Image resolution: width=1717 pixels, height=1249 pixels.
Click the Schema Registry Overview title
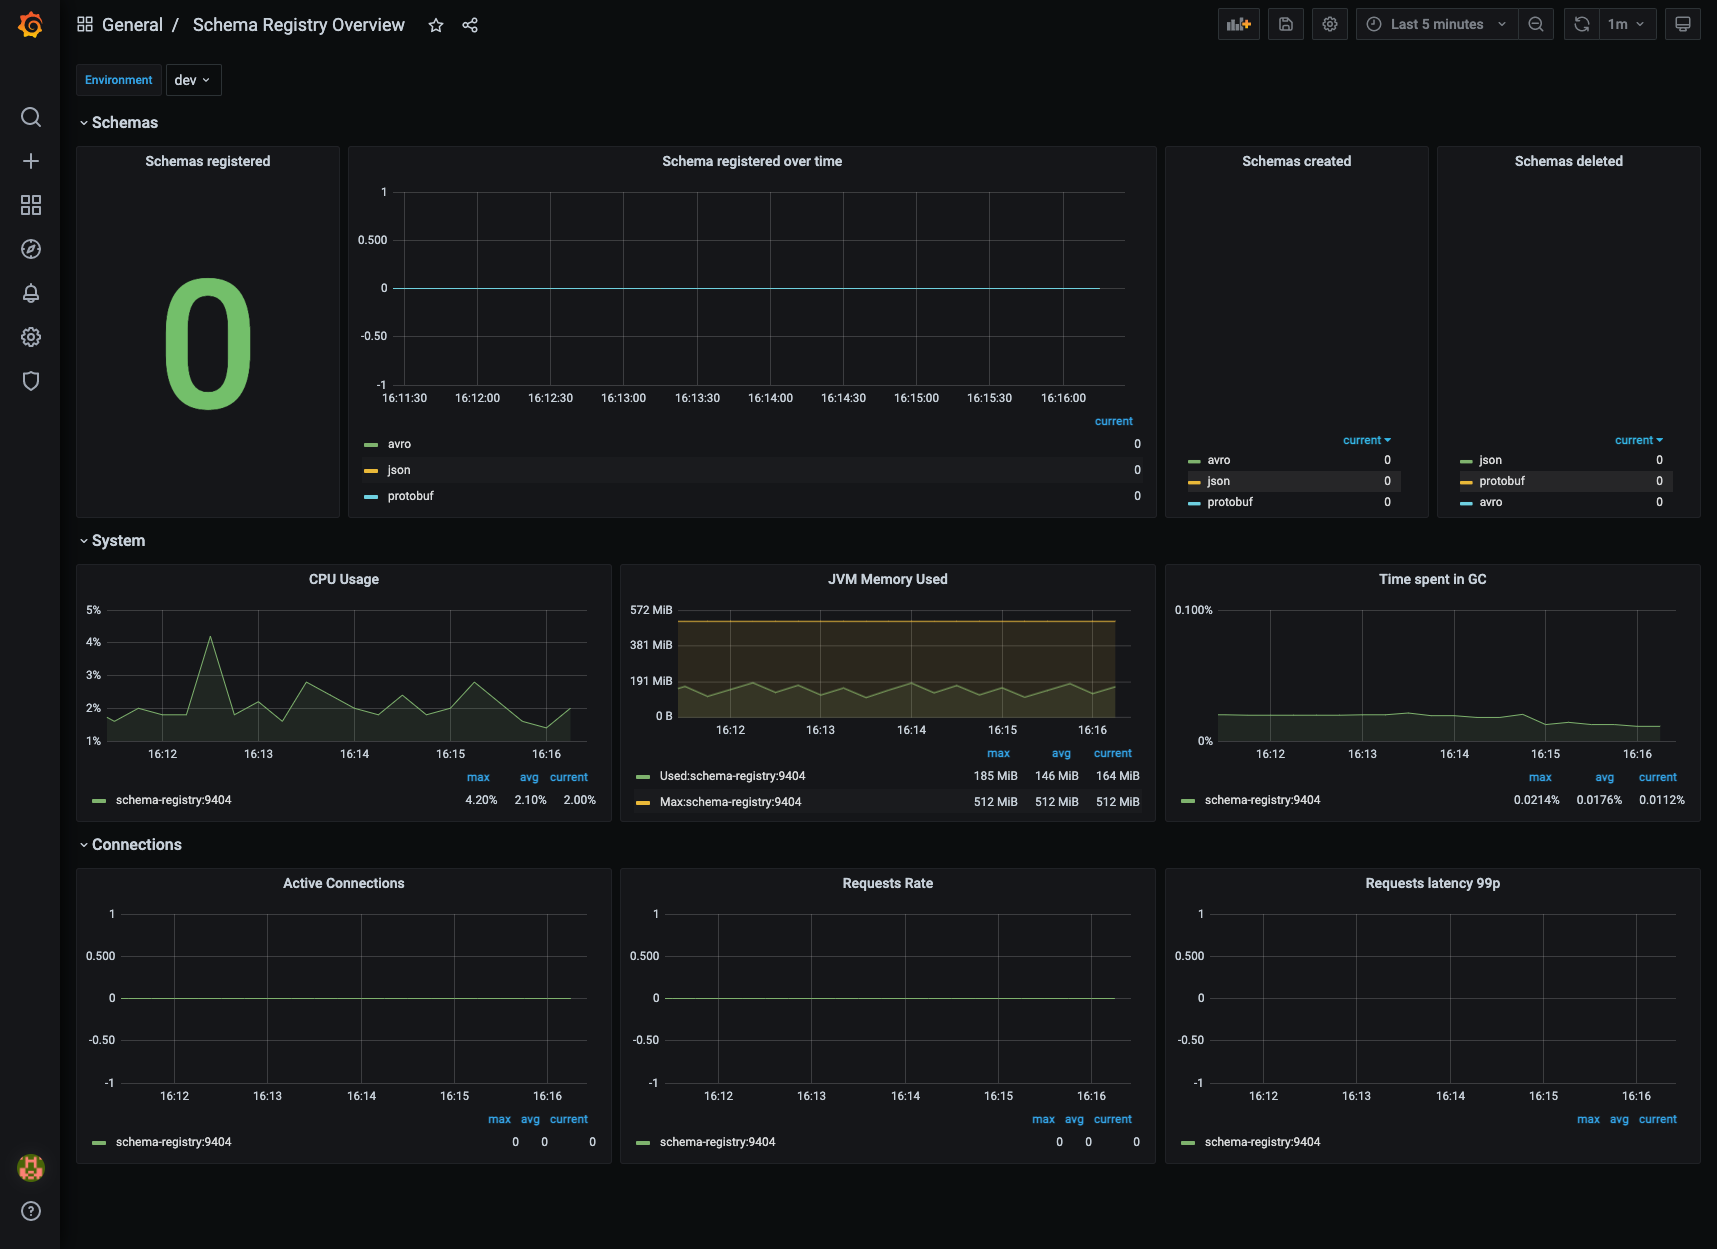point(299,25)
